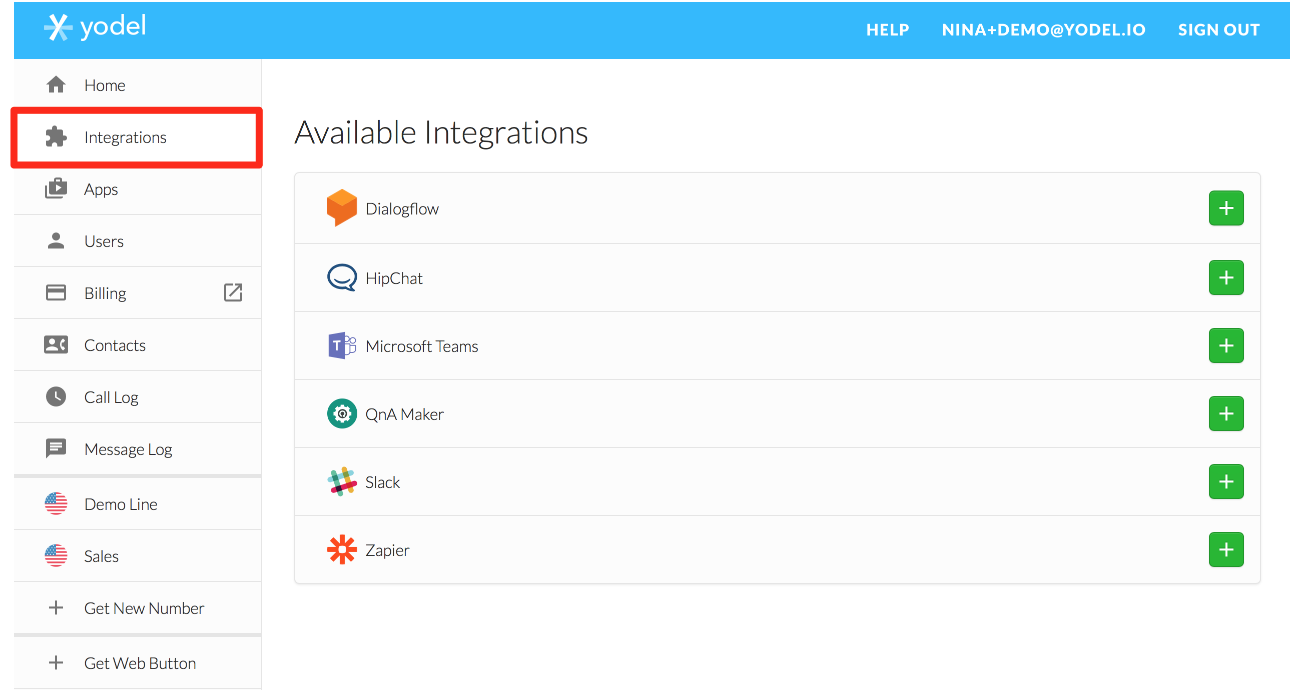Open Call Log label in sidebar
The image size is (1290, 690).
point(111,398)
